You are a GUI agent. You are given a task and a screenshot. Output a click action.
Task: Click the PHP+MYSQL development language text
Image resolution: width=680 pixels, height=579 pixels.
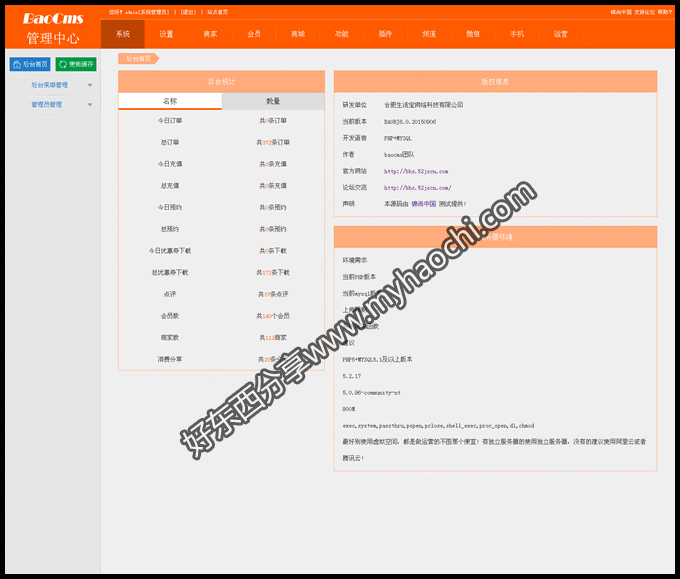[x=398, y=138]
